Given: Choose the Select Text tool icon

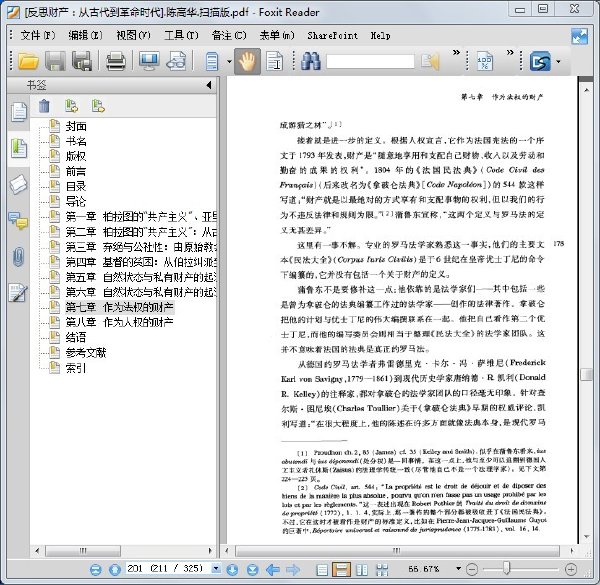Looking at the screenshot, I should click(275, 61).
